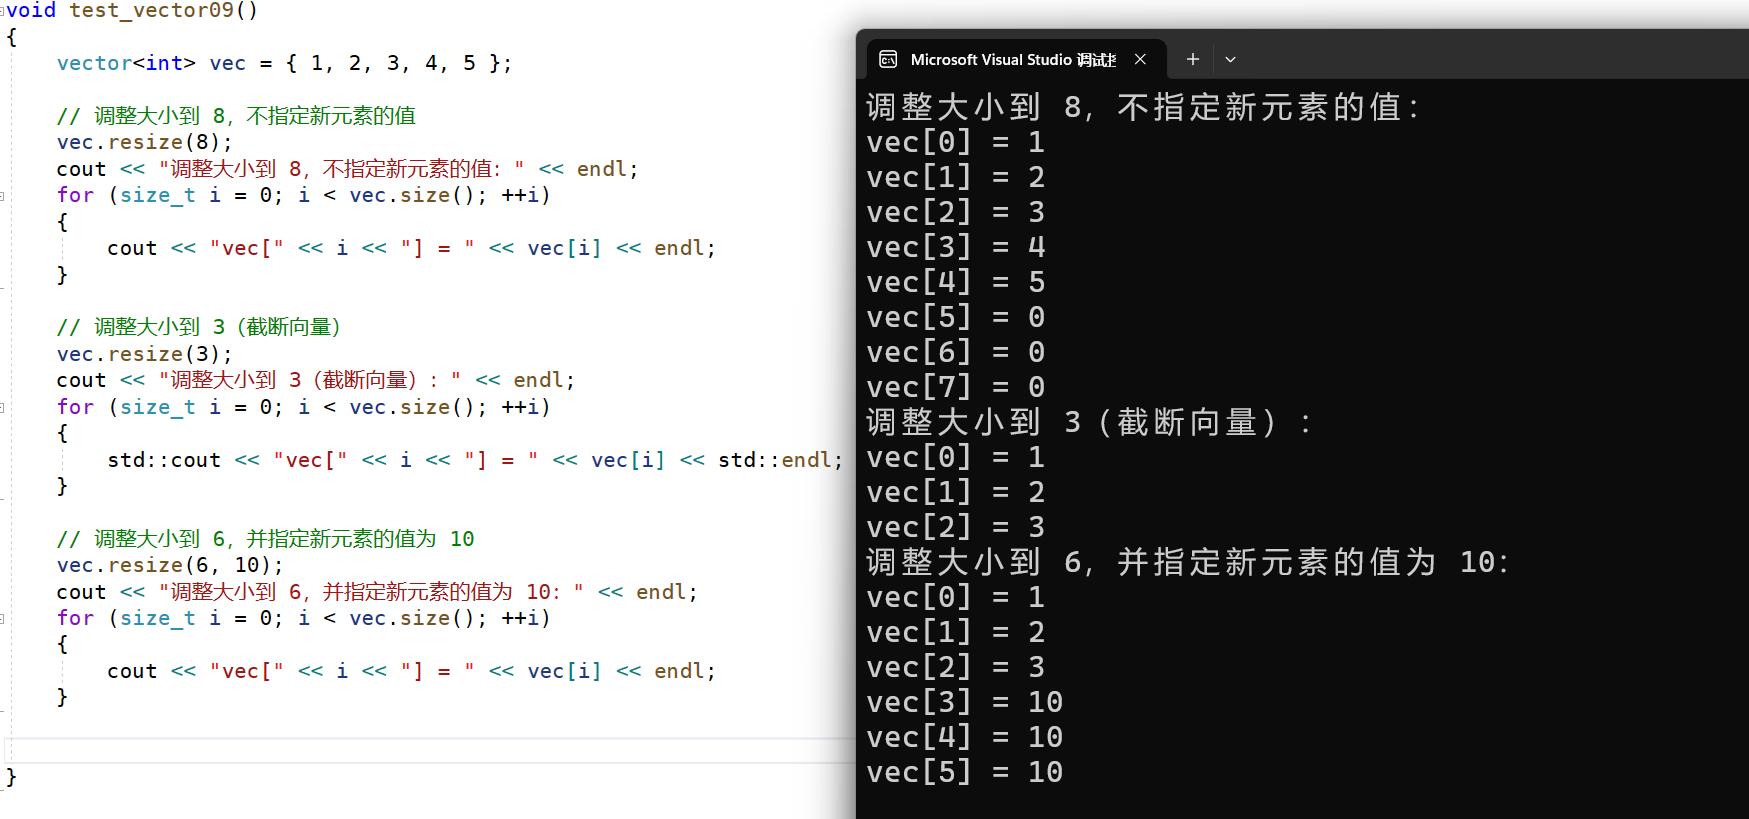Image resolution: width=1749 pixels, height=819 pixels.
Task: Click the std::cout line in the second loop
Action: point(475,460)
